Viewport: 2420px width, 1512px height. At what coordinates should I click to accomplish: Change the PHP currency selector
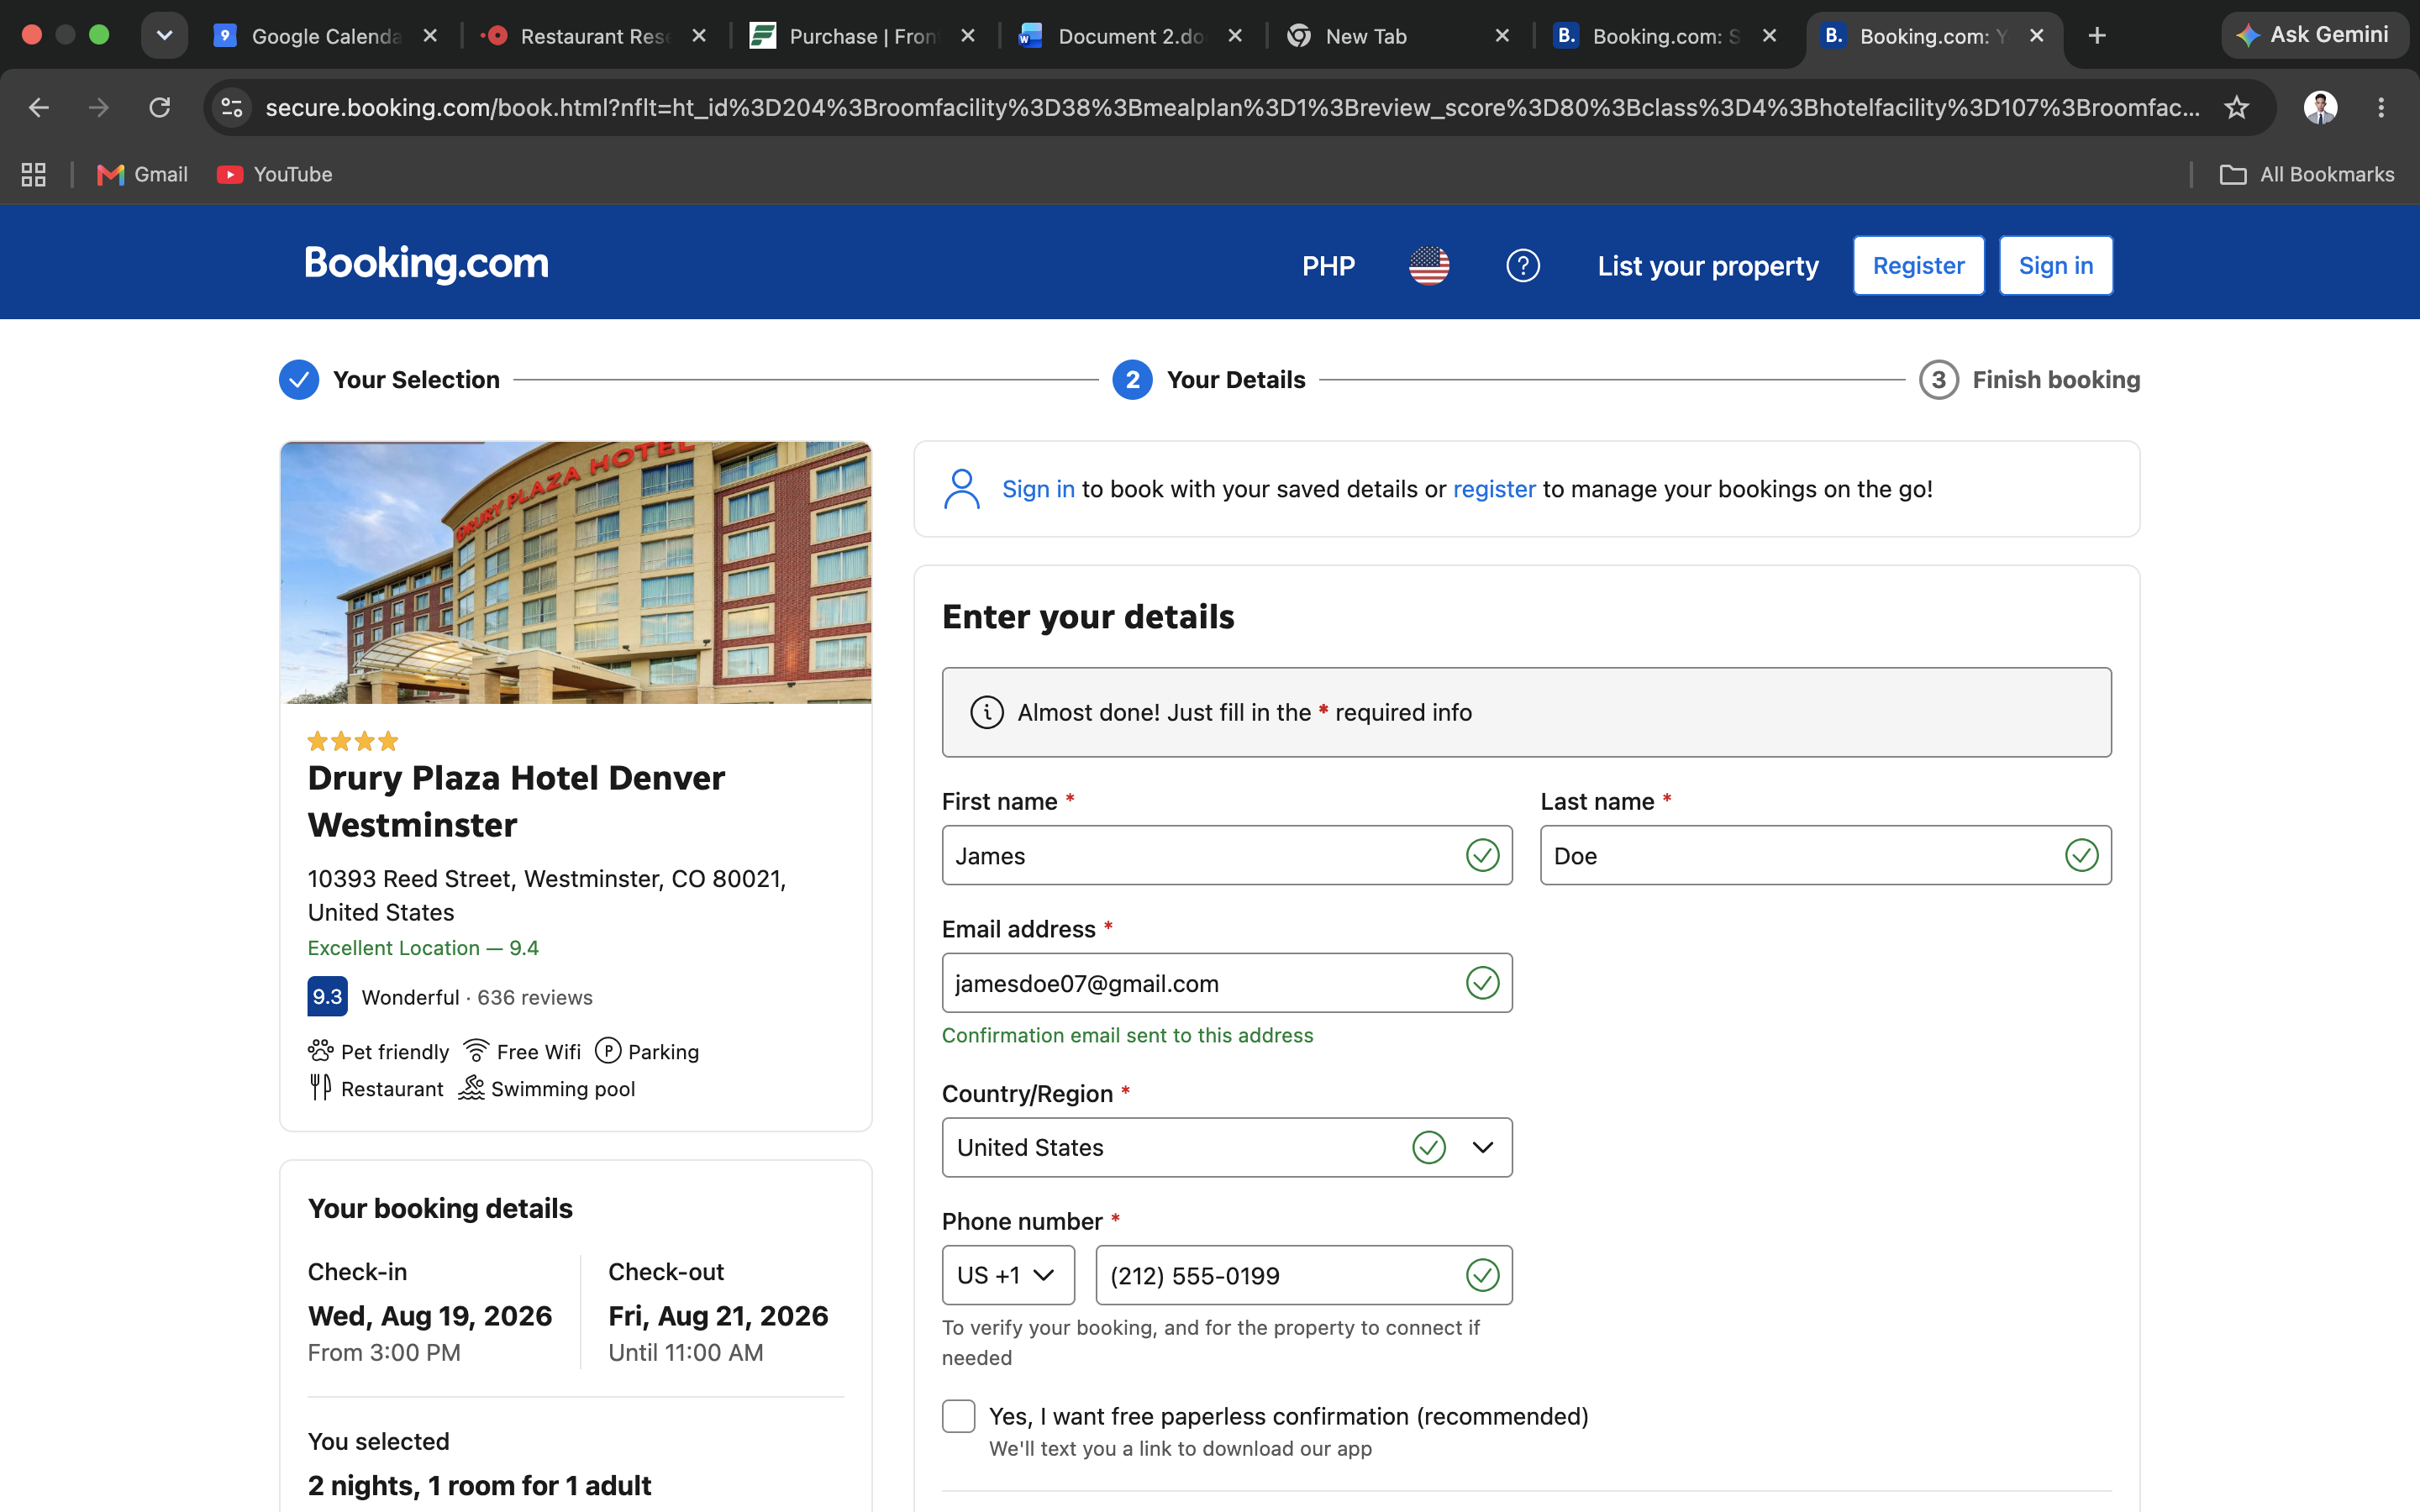click(1328, 266)
